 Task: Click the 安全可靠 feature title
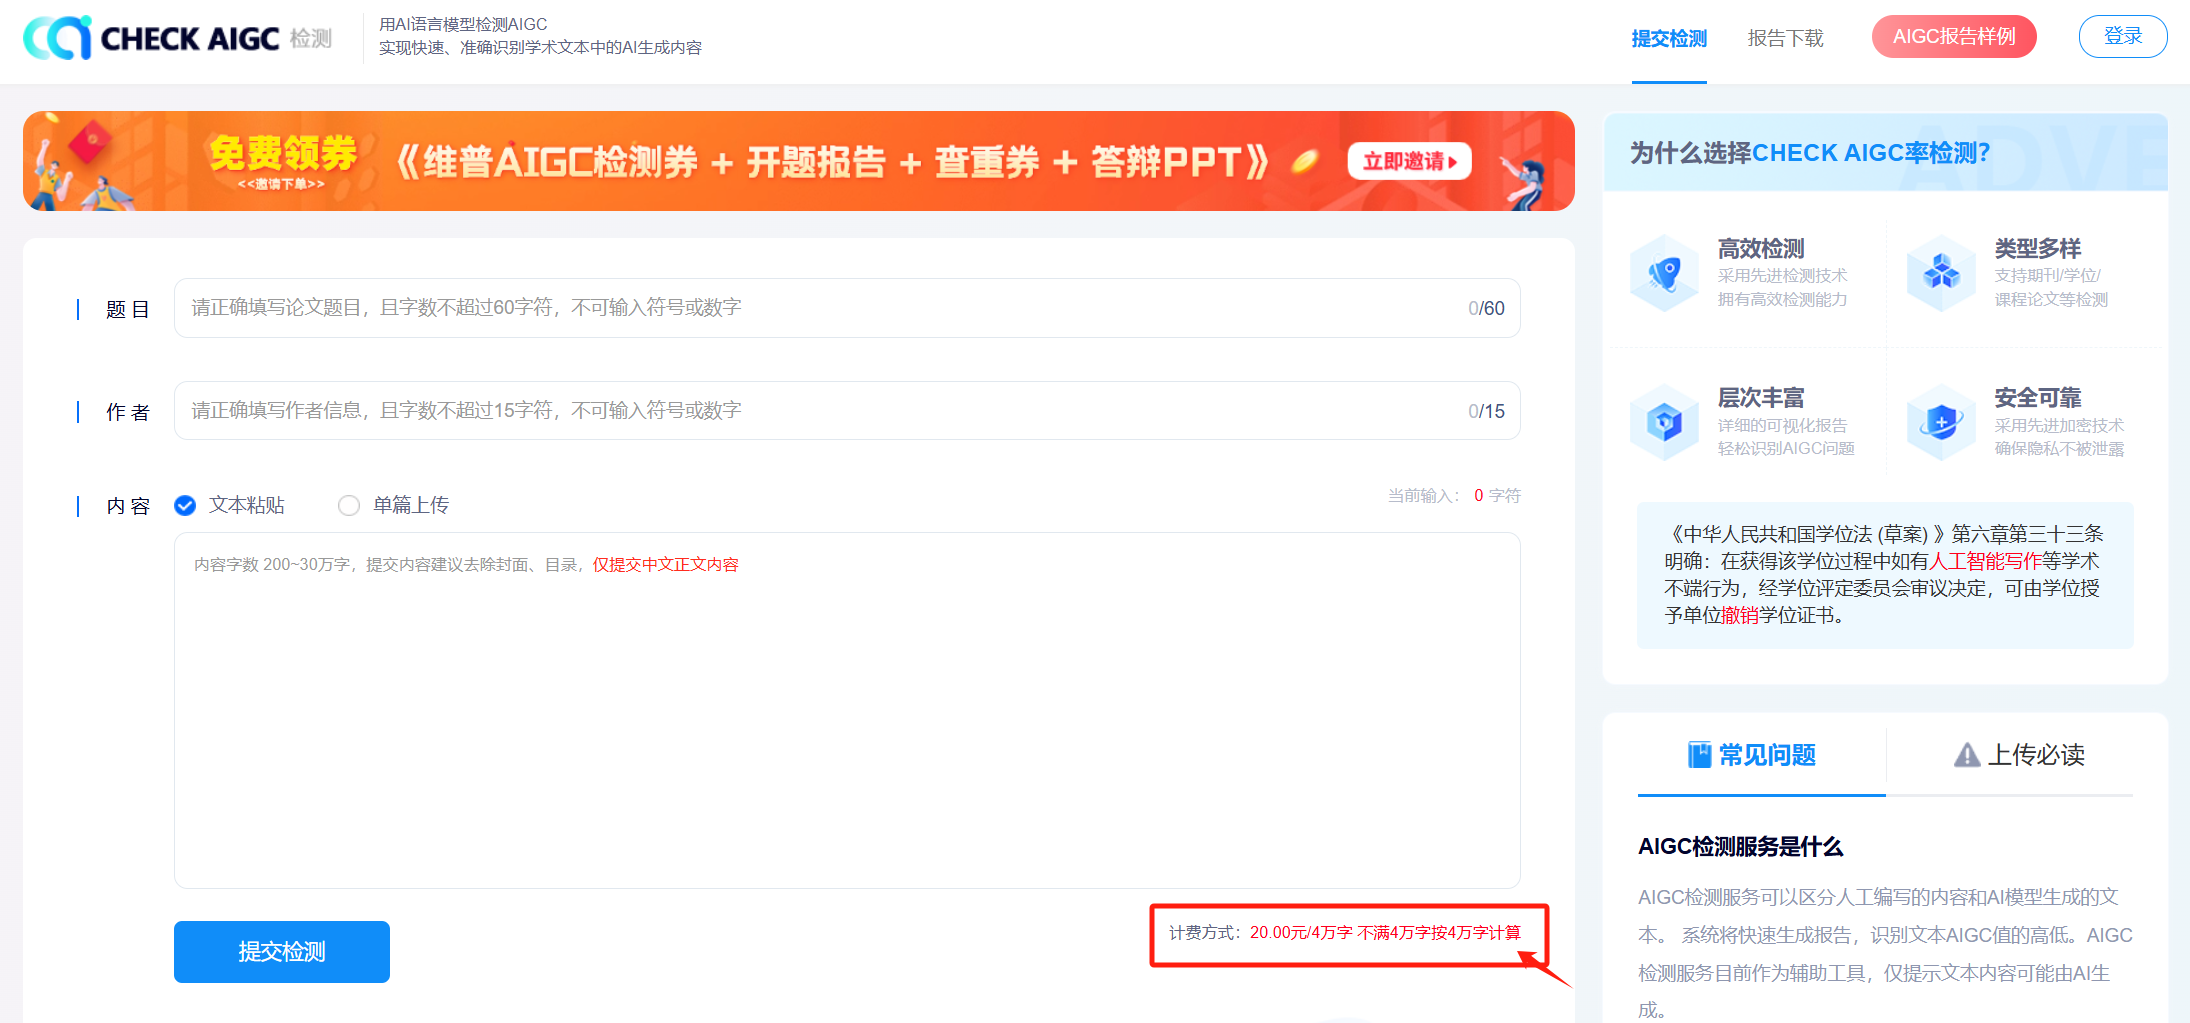[2038, 398]
